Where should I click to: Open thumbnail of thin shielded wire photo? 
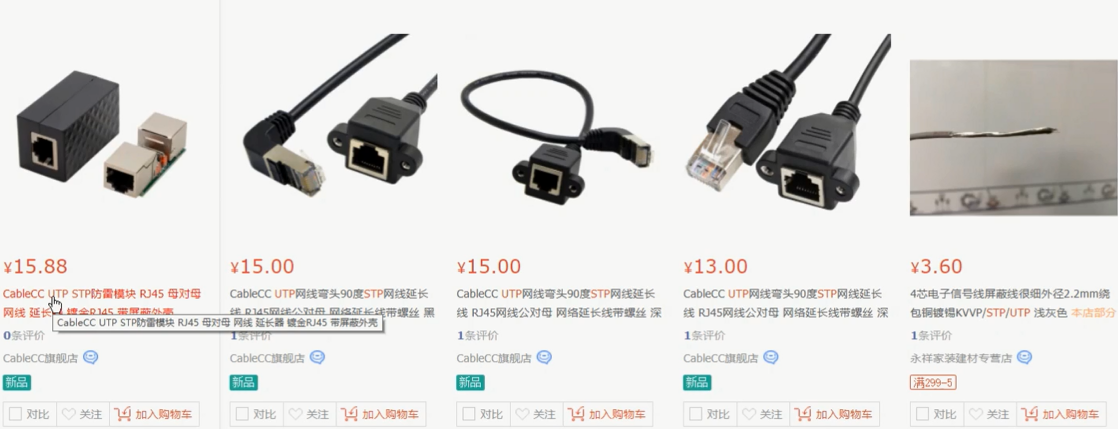click(1014, 138)
